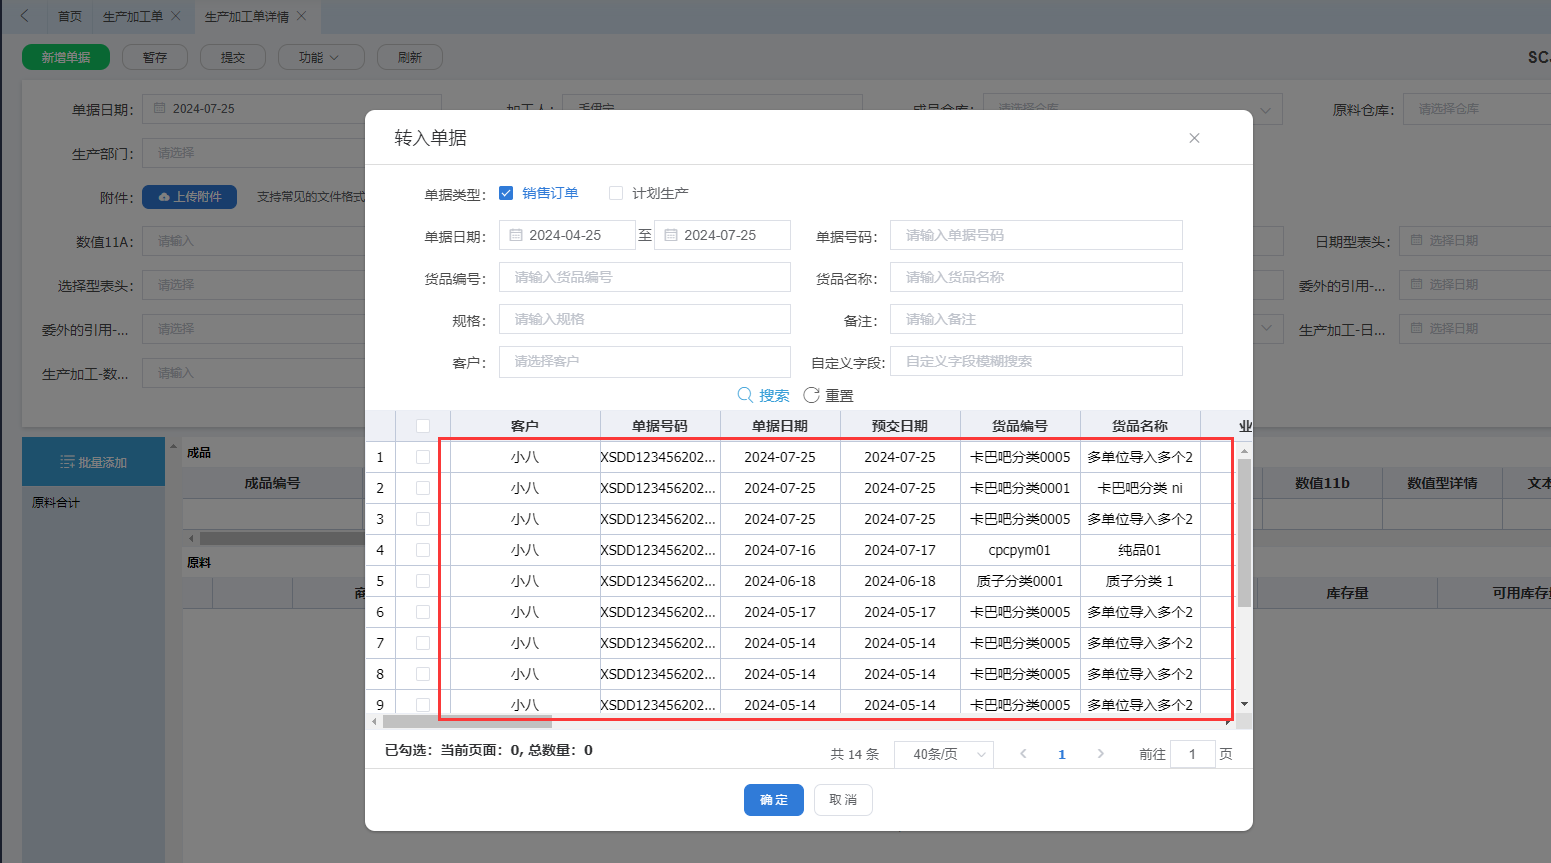Go to the previous page arrow in pagination
Screen dimensions: 1551x863
pyautogui.click(x=1023, y=754)
